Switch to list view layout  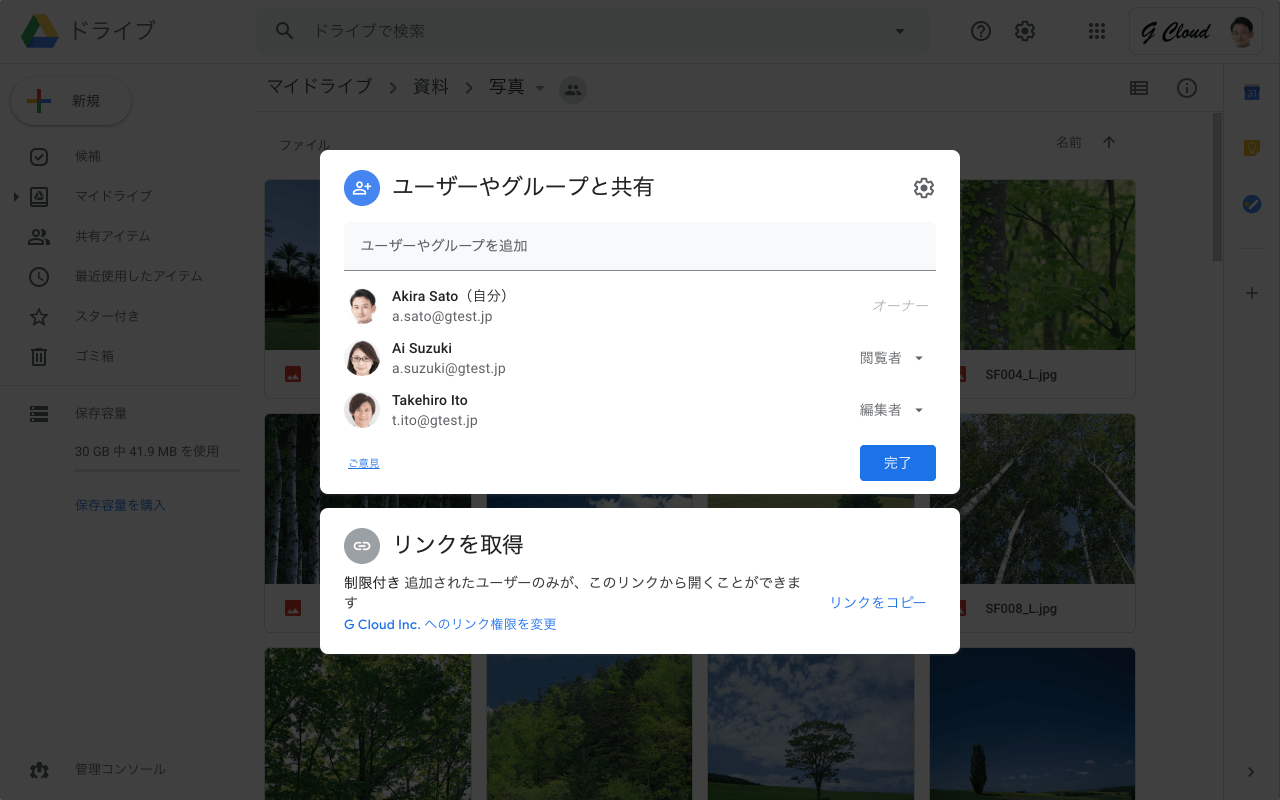(1139, 88)
